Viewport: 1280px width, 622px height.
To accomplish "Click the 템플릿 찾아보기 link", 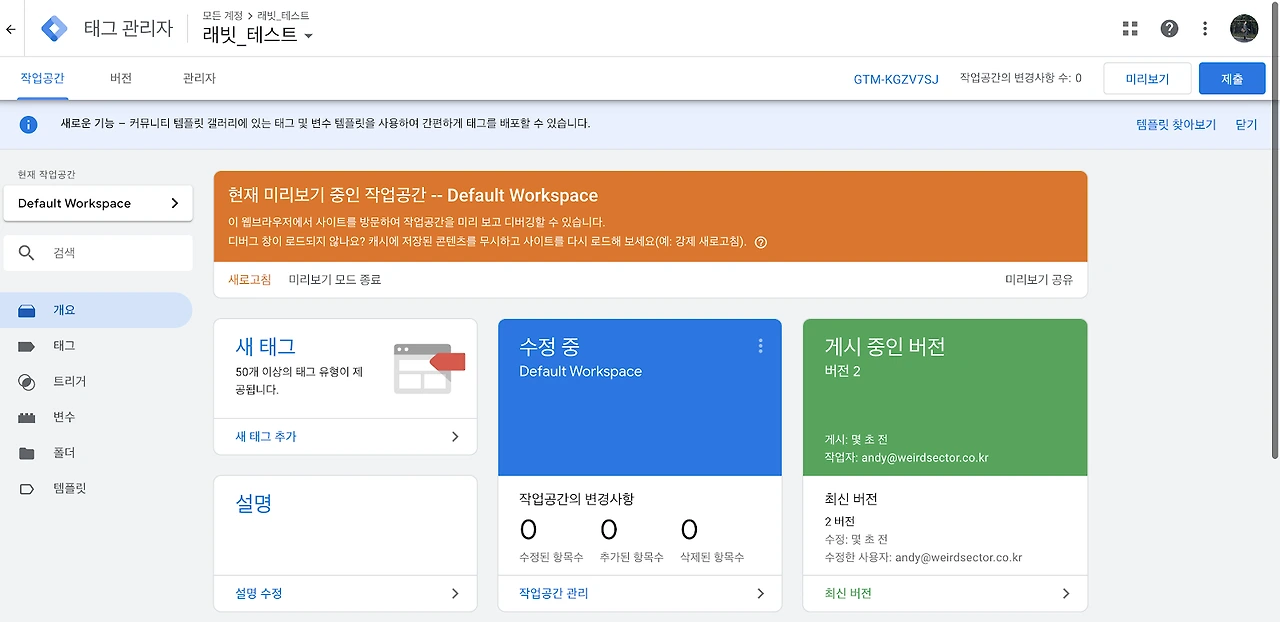I will coord(1176,125).
